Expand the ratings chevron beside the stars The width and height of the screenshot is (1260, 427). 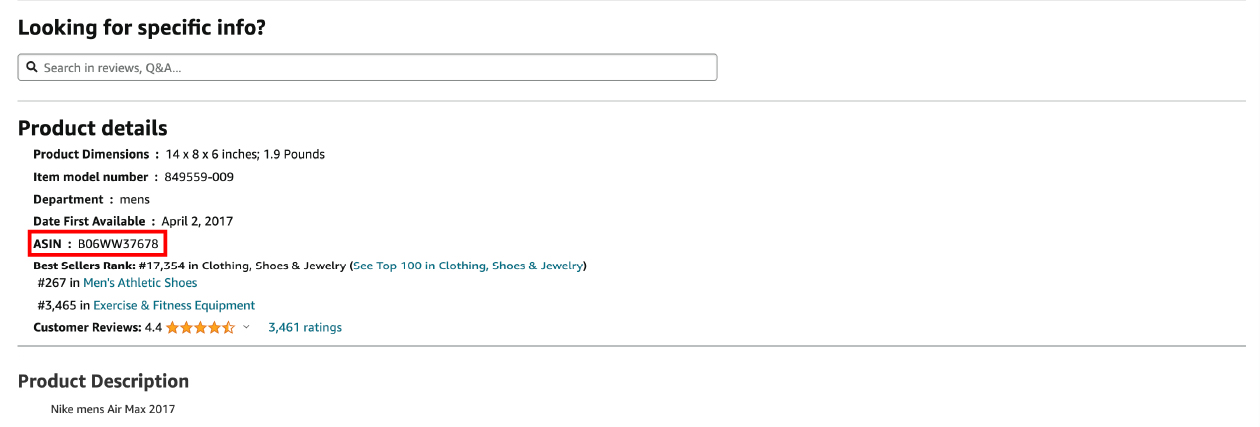(x=246, y=327)
